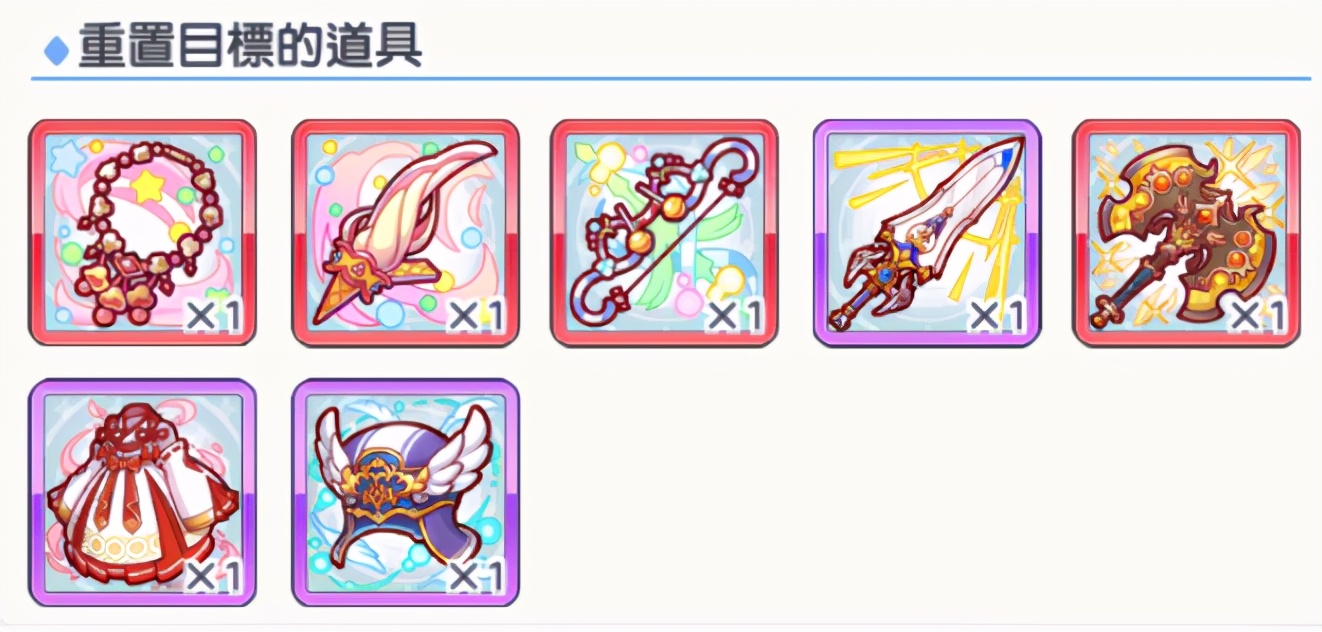Pick the golden double-bladed battle axe

pos(1187,233)
